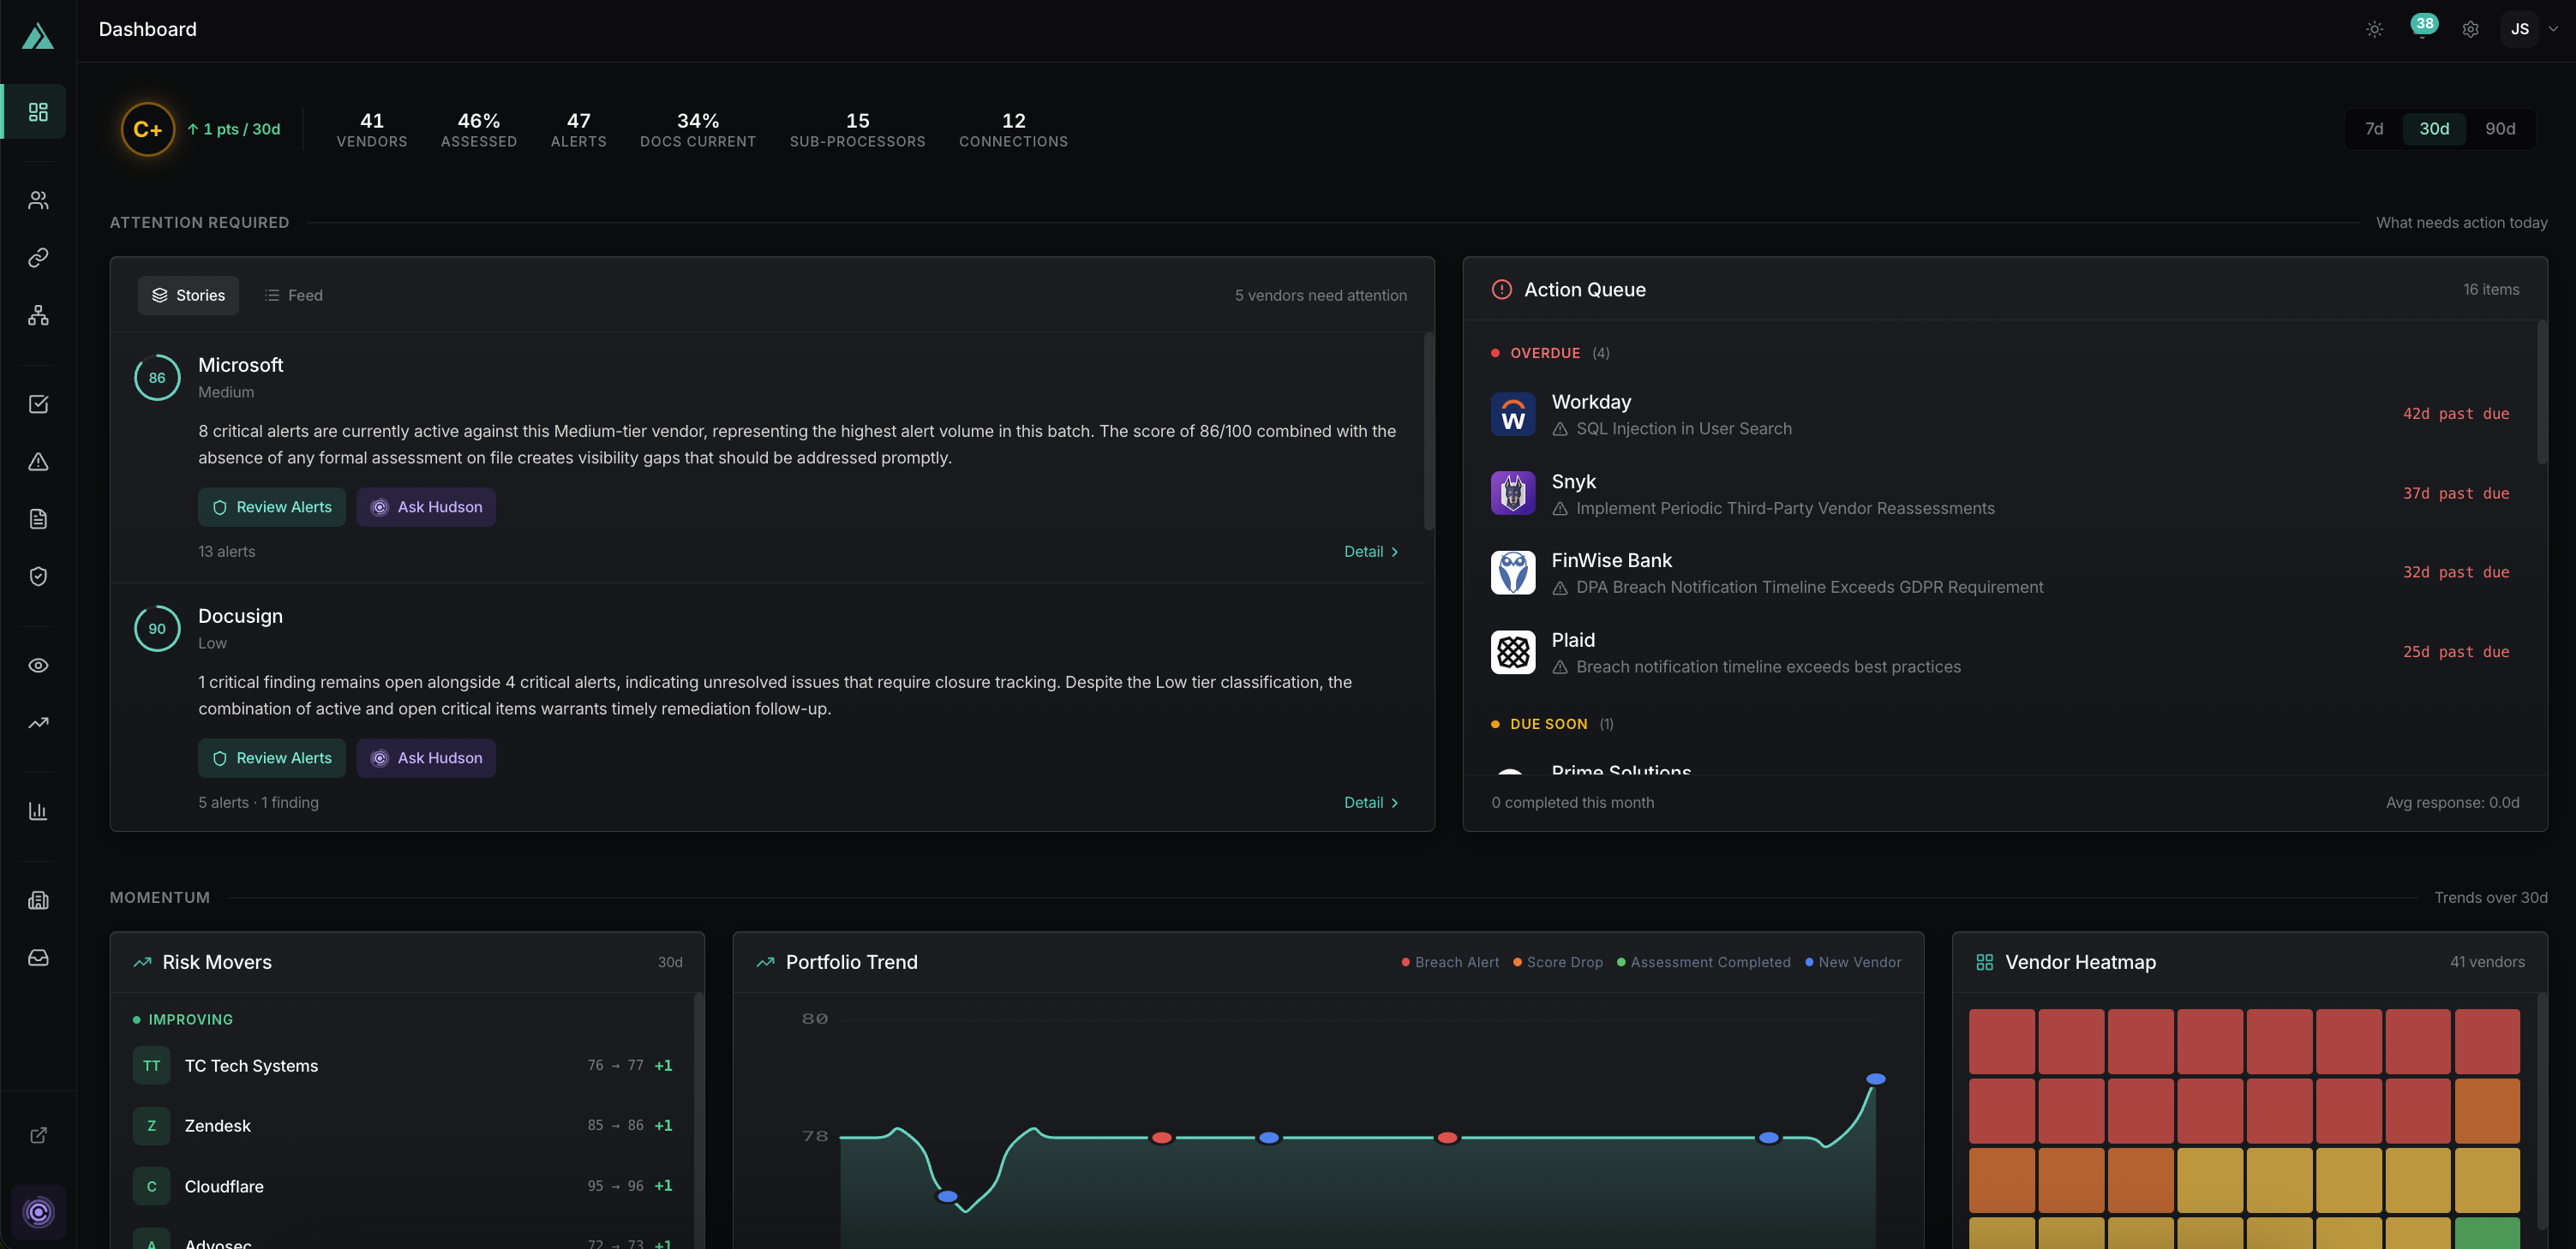
Task: Click the 46% Assessed stat
Action: tap(479, 129)
